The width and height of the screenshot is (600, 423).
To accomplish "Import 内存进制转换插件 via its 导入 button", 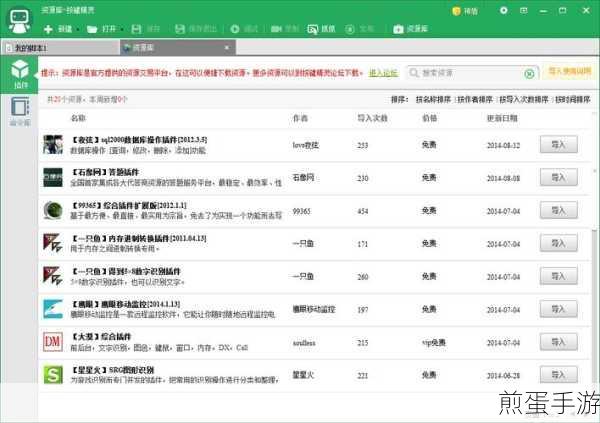I will click(559, 243).
